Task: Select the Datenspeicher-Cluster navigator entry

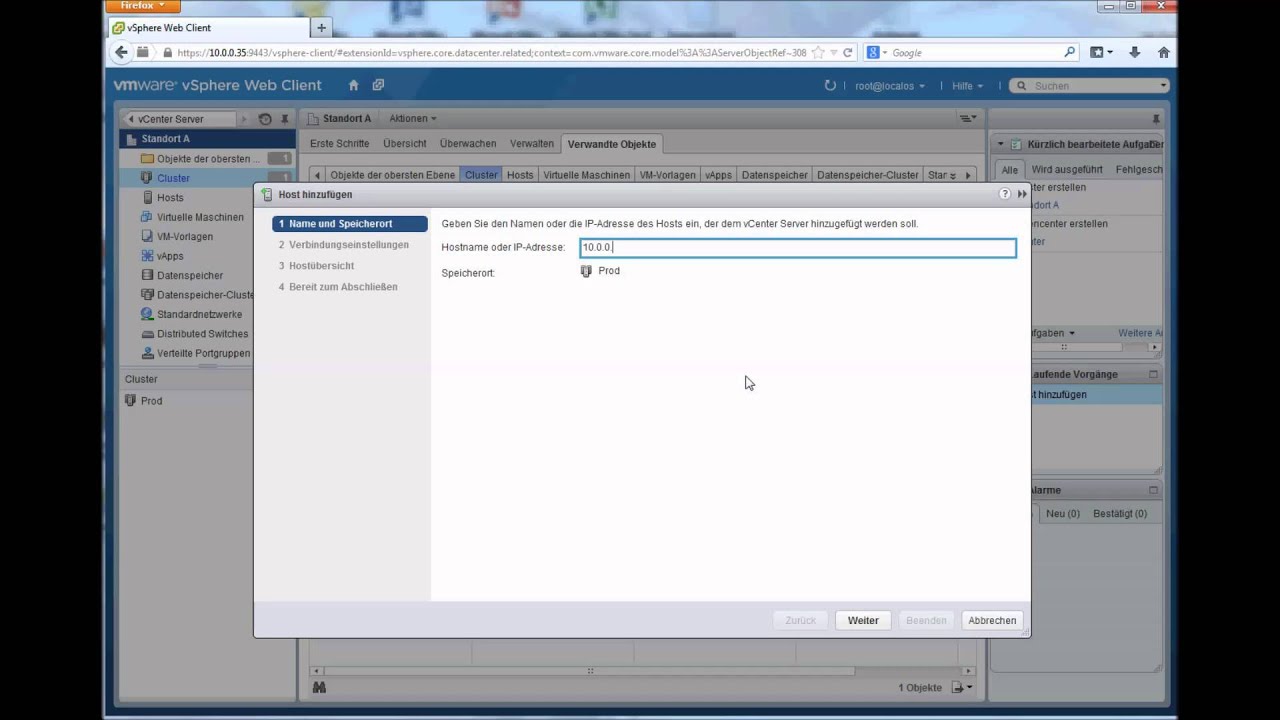Action: [207, 295]
